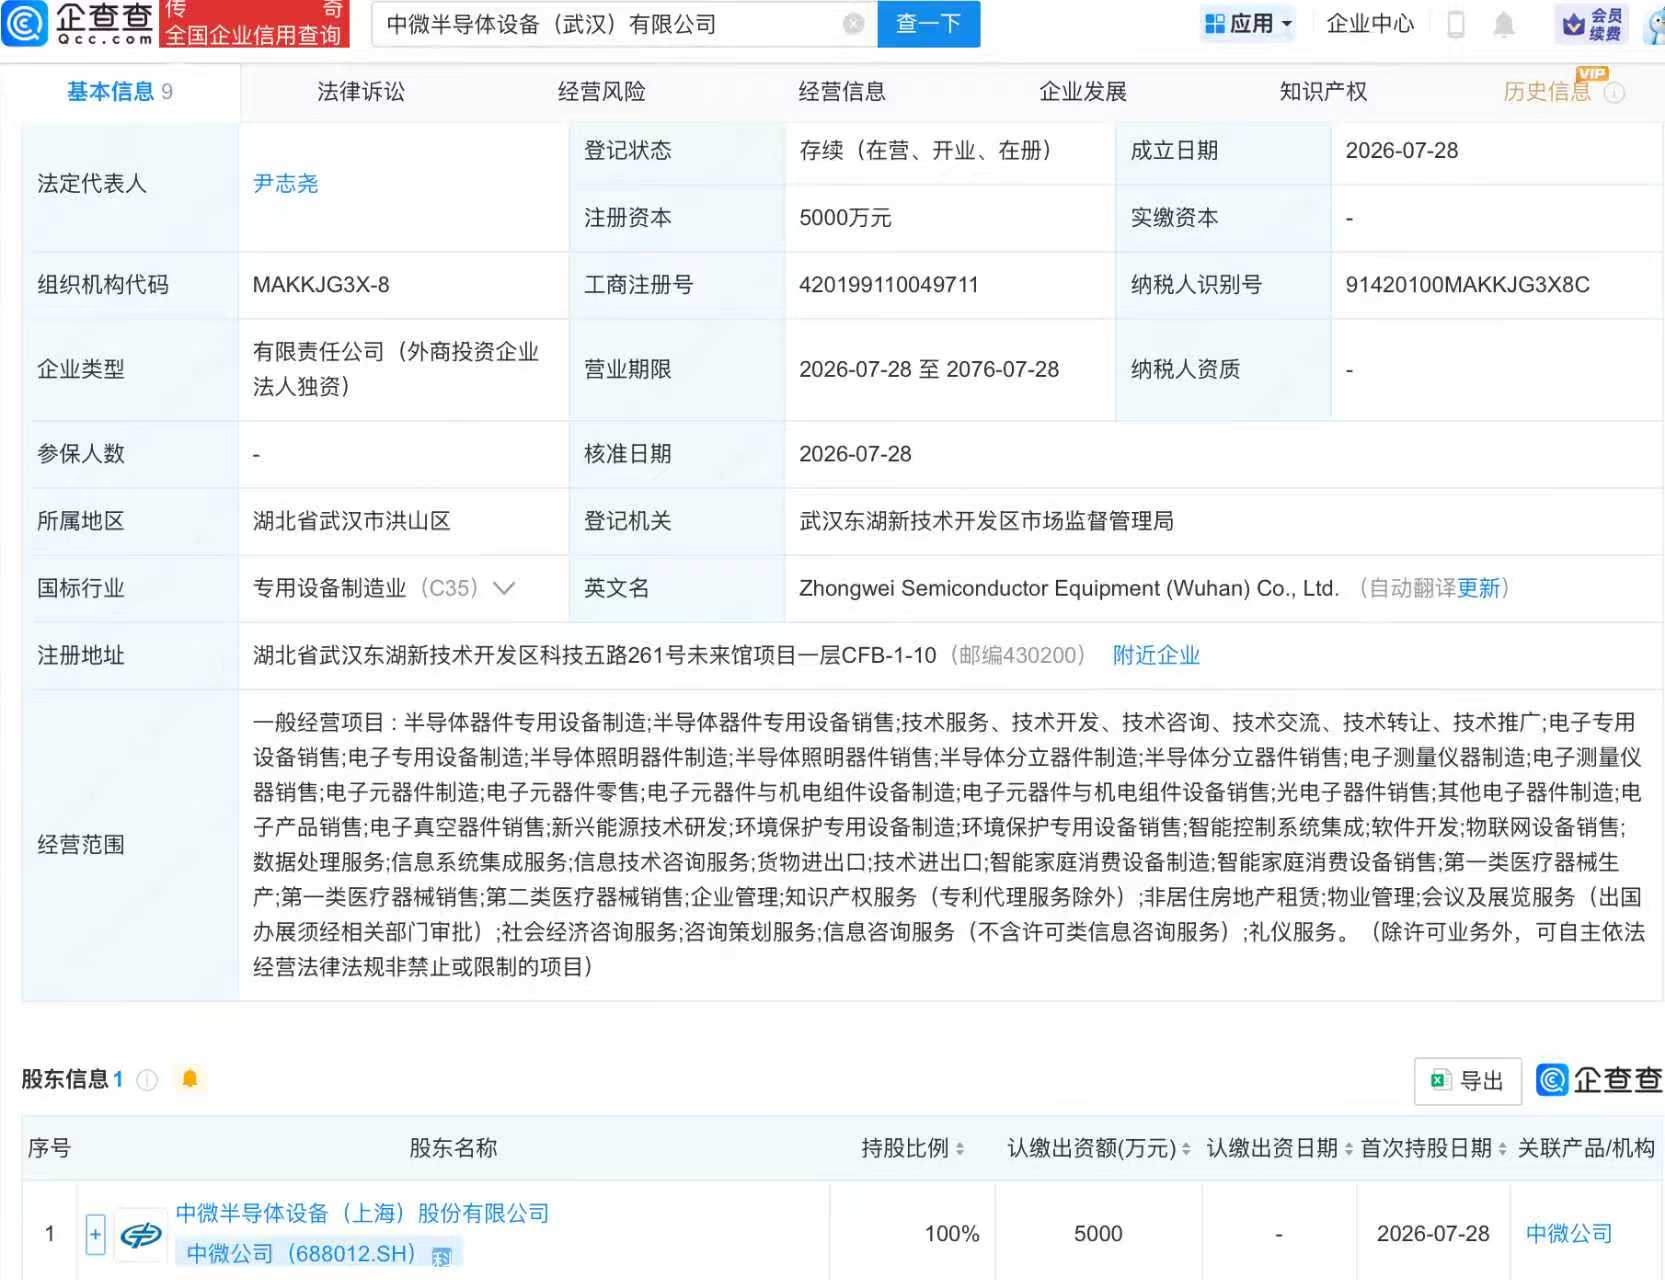Click the 成立日期 value 2026-07-28
Image resolution: width=1665 pixels, height=1280 pixels.
[1401, 151]
